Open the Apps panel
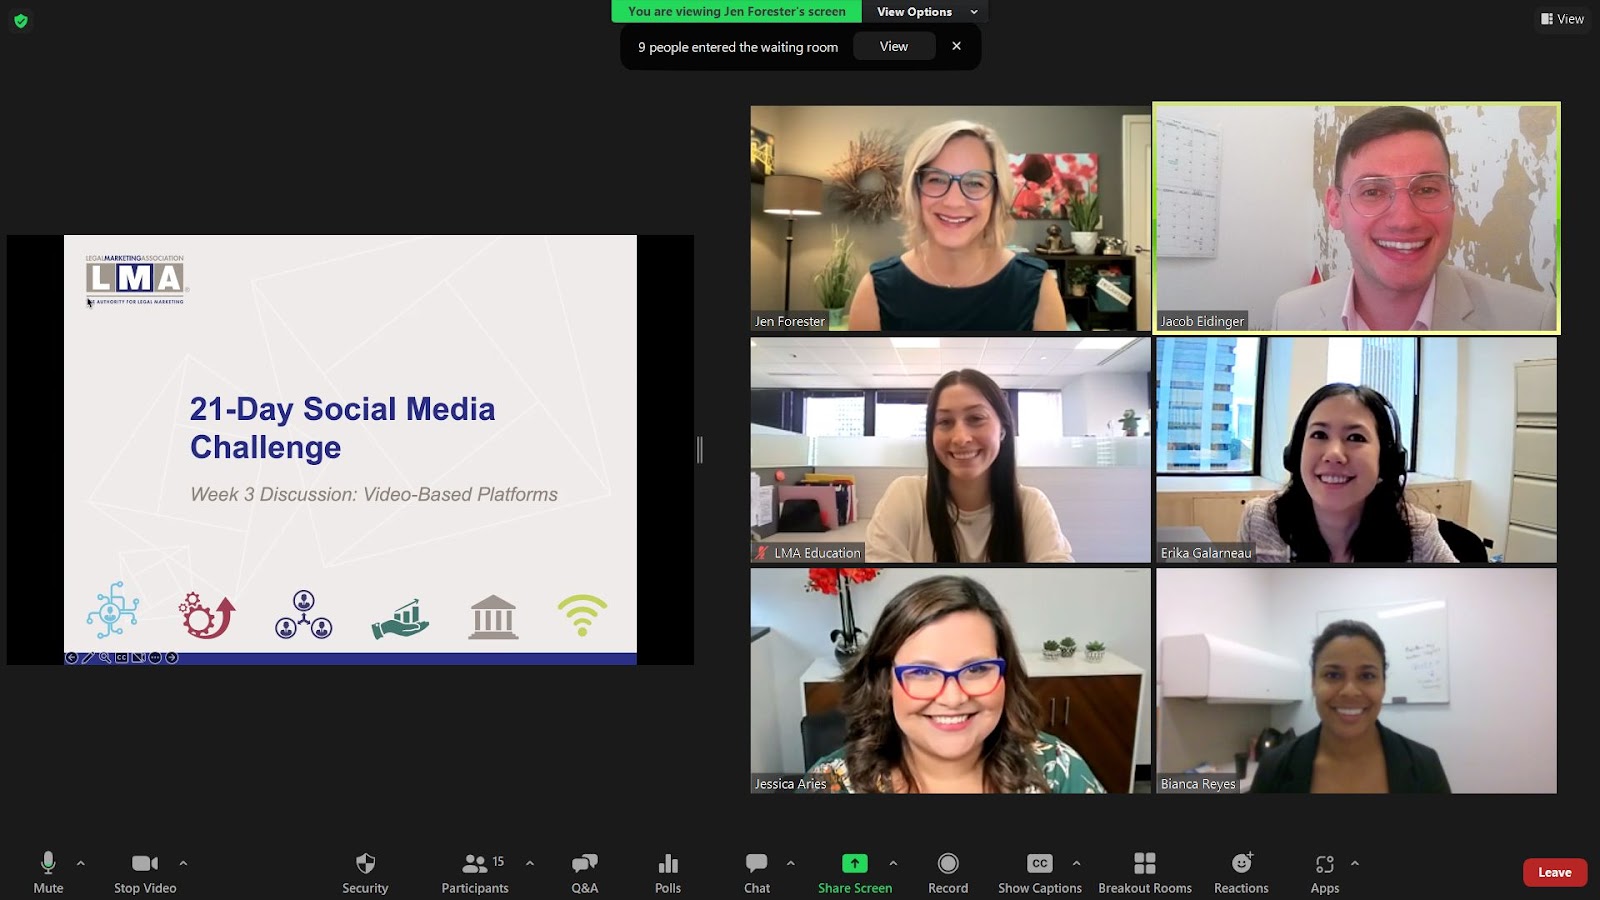 (x=1325, y=872)
